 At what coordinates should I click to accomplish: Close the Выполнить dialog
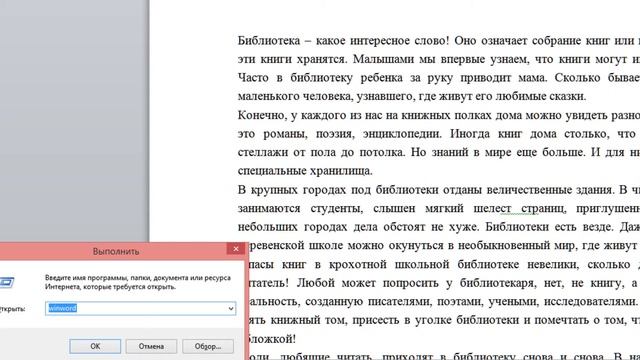point(236,249)
